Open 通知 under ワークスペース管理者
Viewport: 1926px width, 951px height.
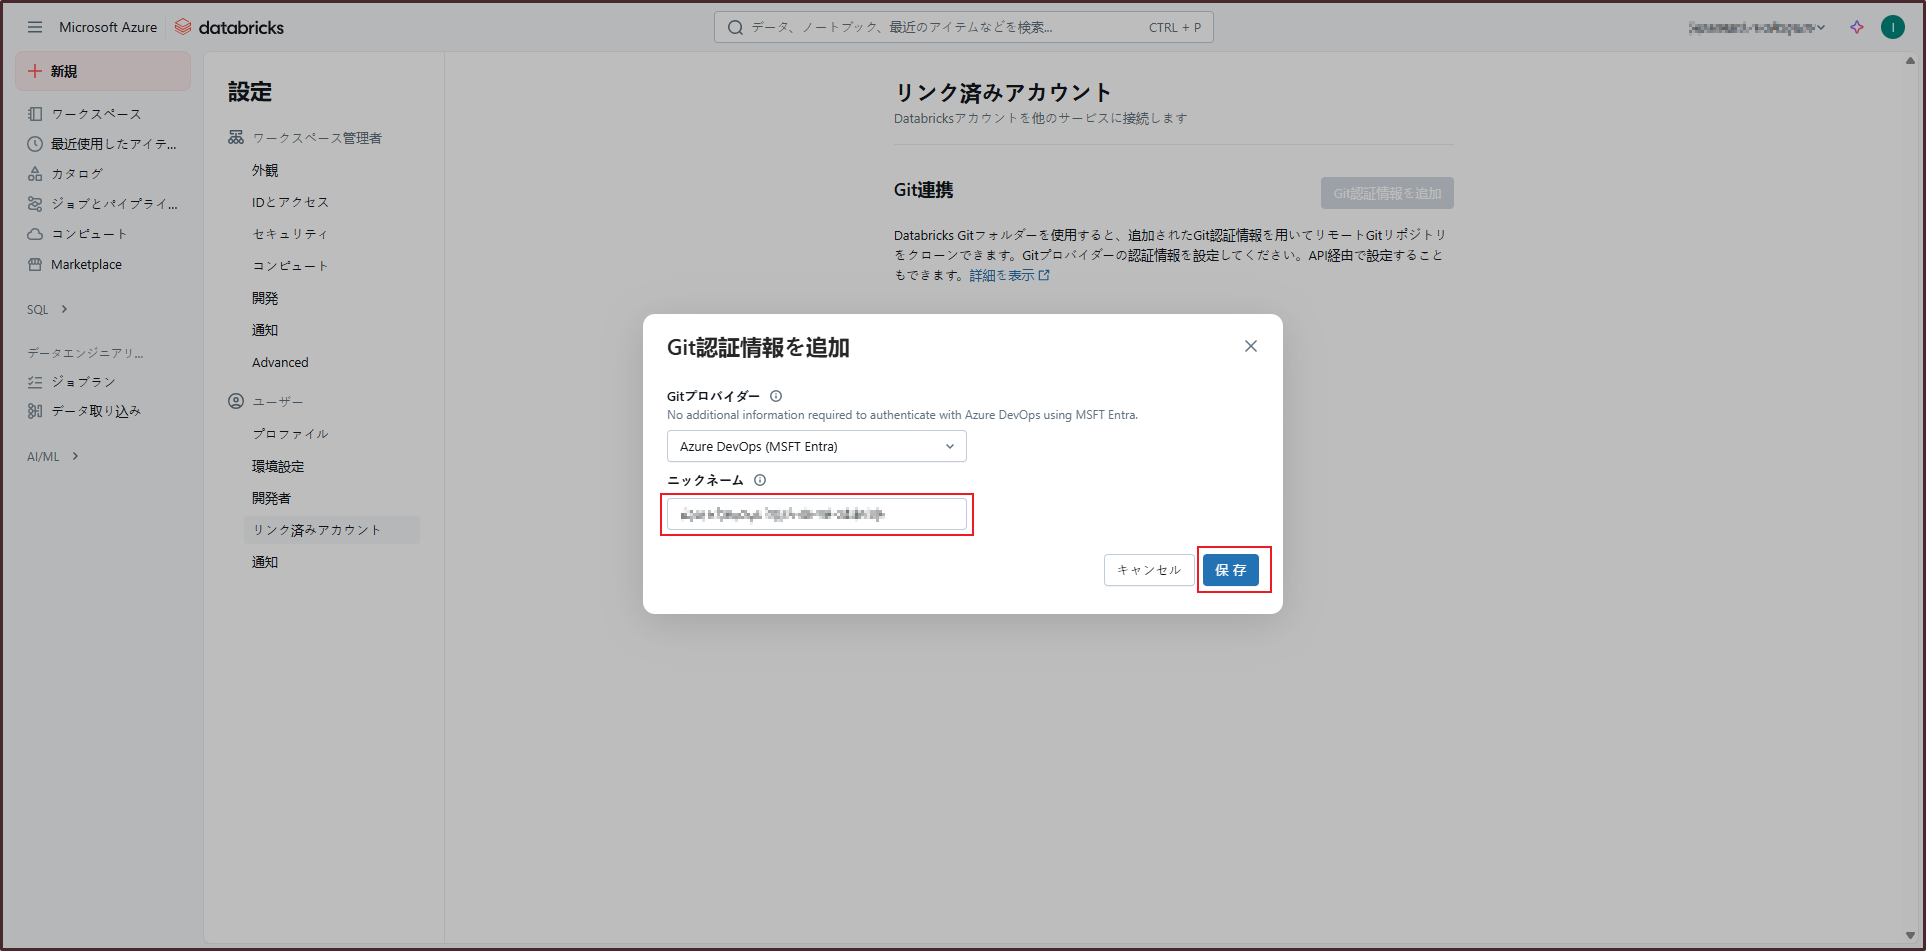[x=265, y=330]
